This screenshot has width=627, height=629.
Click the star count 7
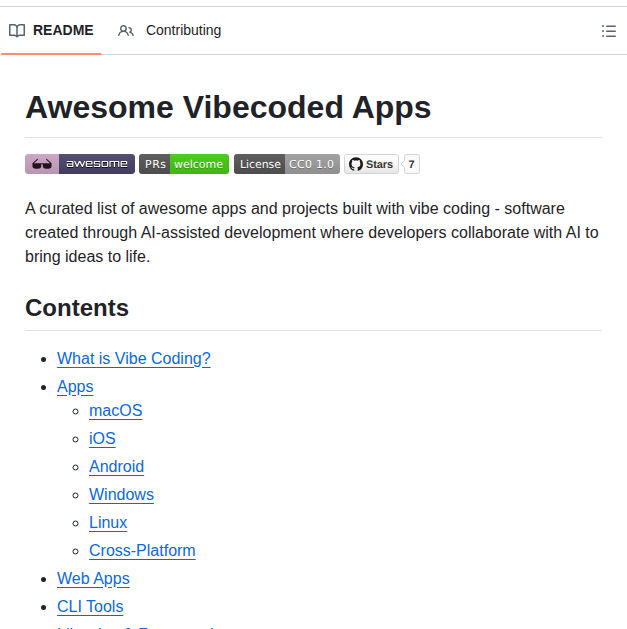(411, 164)
